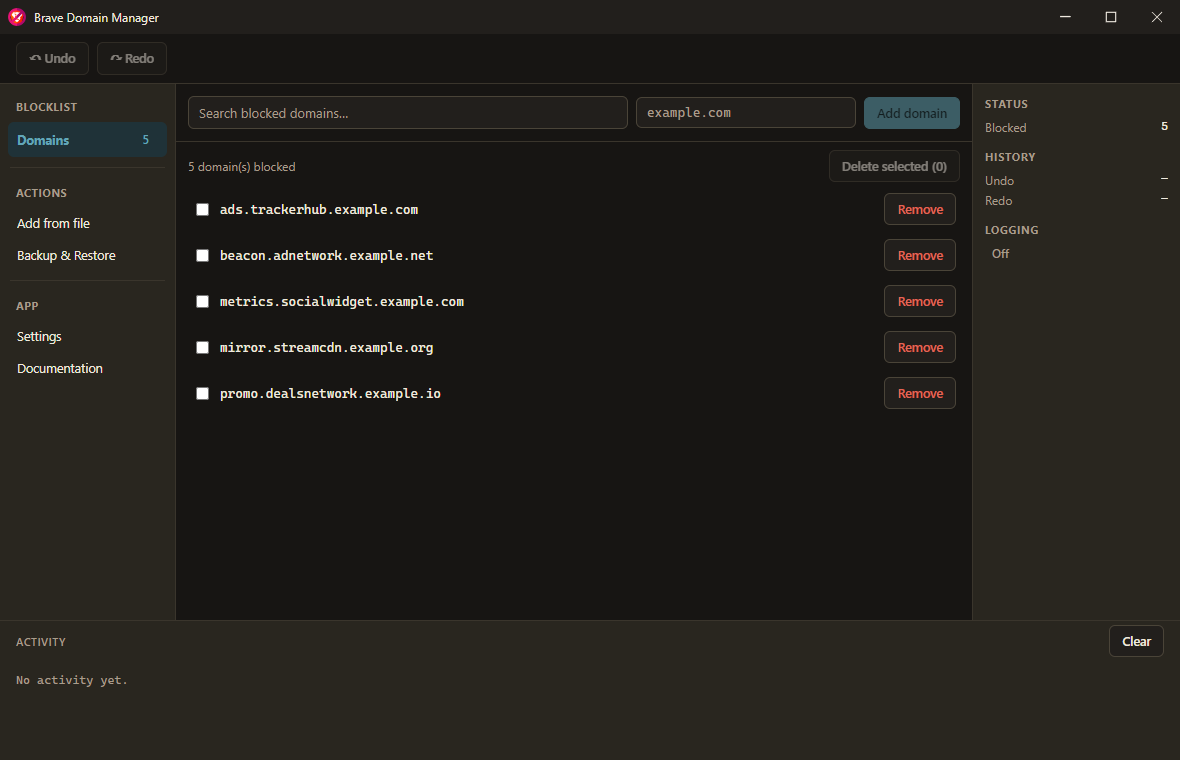This screenshot has height=760, width=1180.
Task: Click the beacon.adnetwork.example.net domain text
Action: pos(327,256)
